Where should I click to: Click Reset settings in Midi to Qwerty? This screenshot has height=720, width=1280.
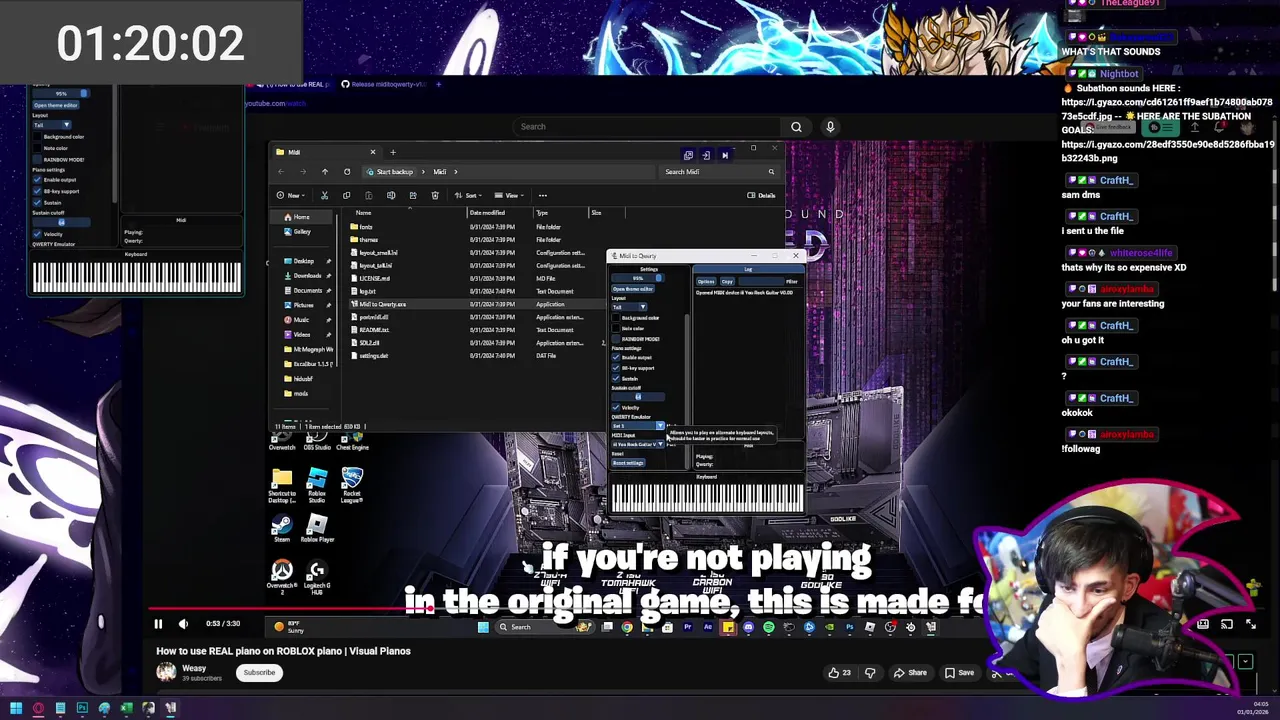628,463
